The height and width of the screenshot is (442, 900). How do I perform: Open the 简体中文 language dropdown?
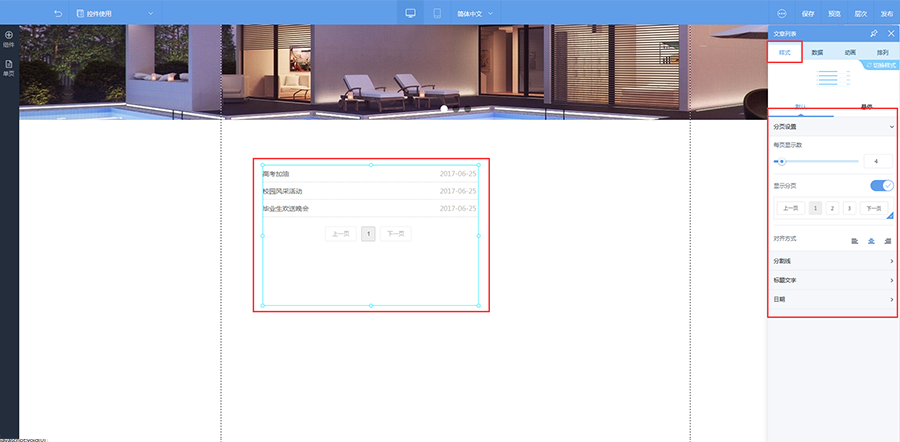(475, 13)
